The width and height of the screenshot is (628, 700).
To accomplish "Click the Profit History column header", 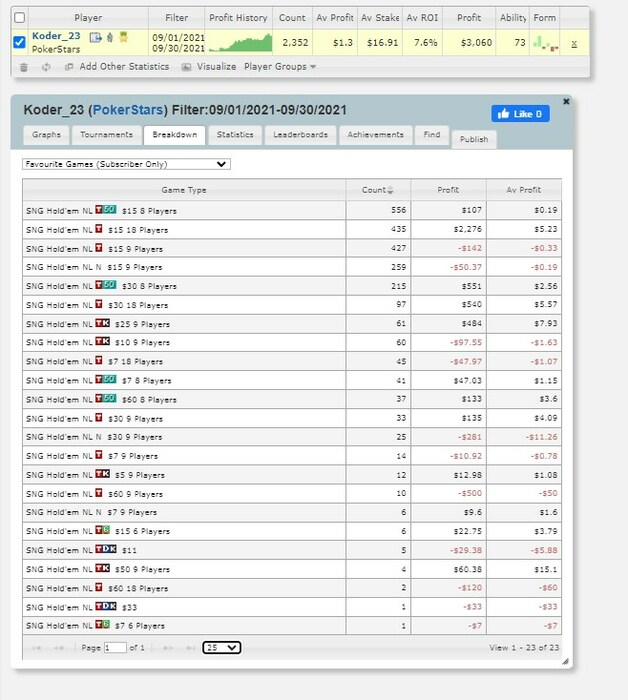I will [x=238, y=18].
